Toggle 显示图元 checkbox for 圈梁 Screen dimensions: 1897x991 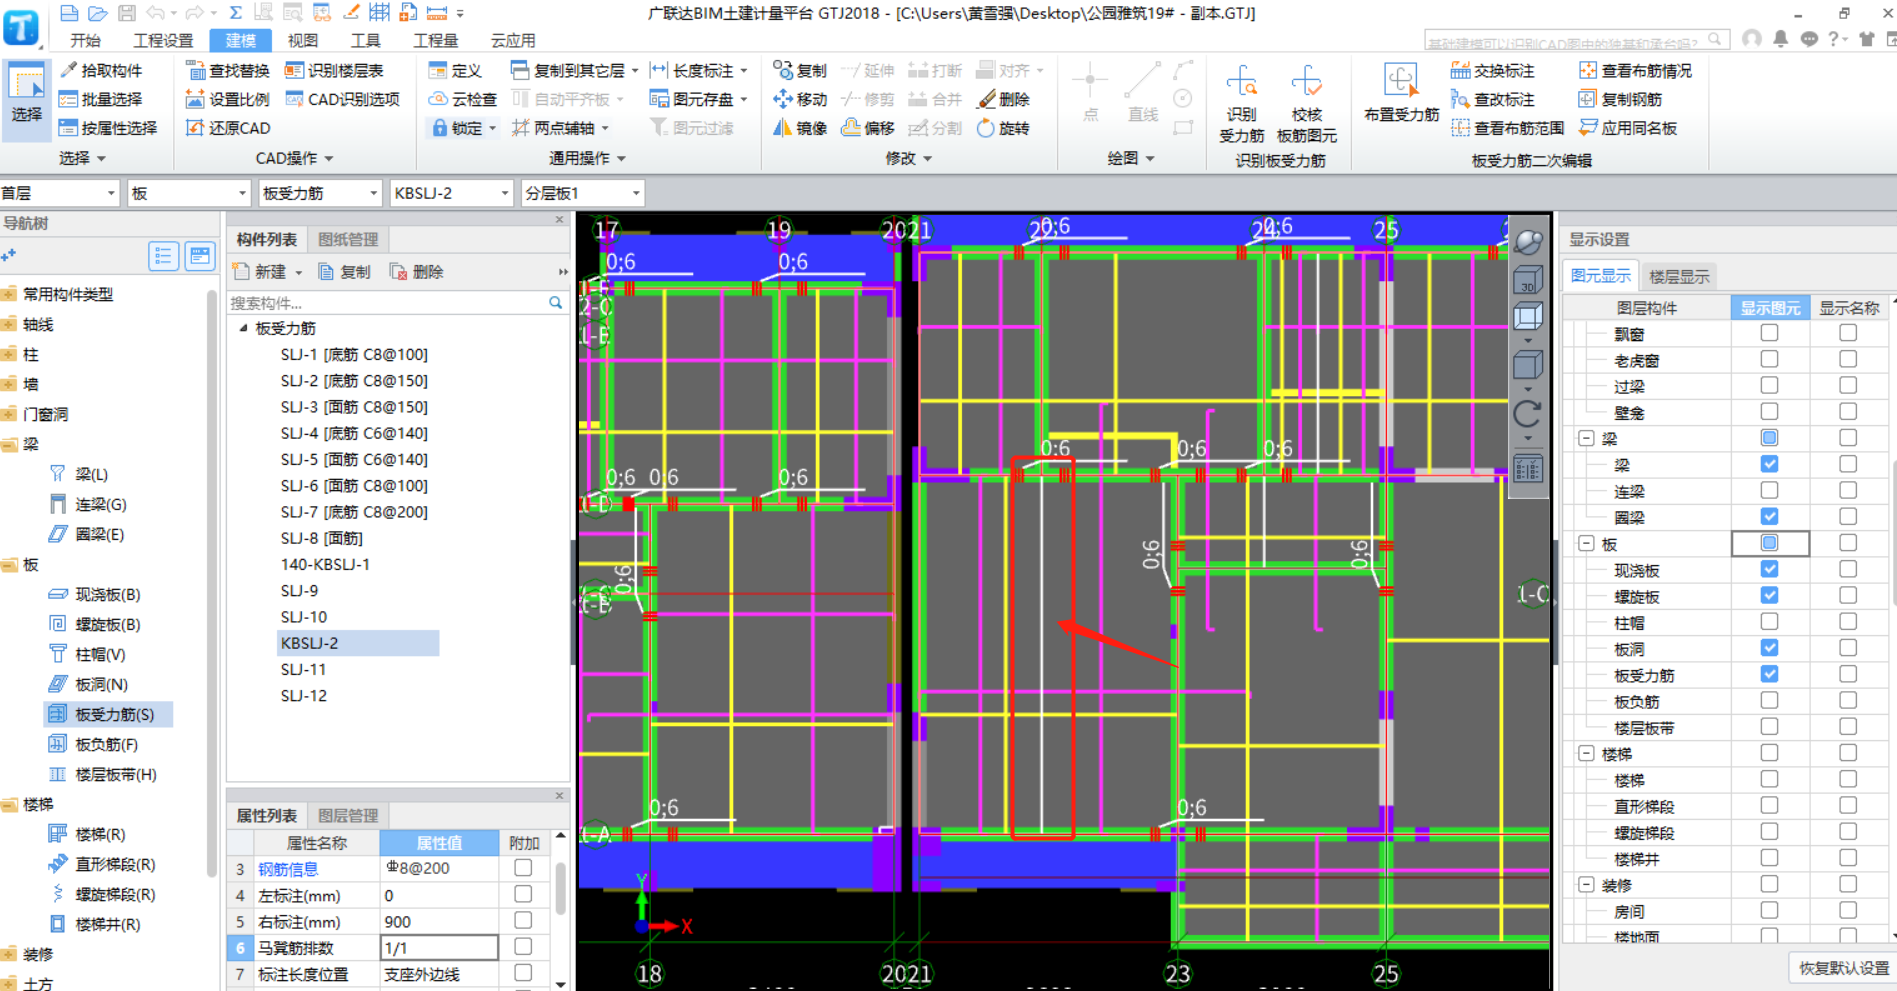point(1769,516)
